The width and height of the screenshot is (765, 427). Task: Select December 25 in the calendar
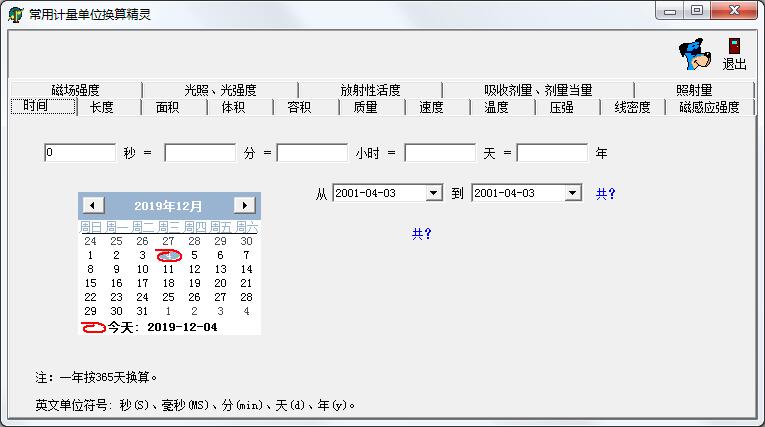168,297
